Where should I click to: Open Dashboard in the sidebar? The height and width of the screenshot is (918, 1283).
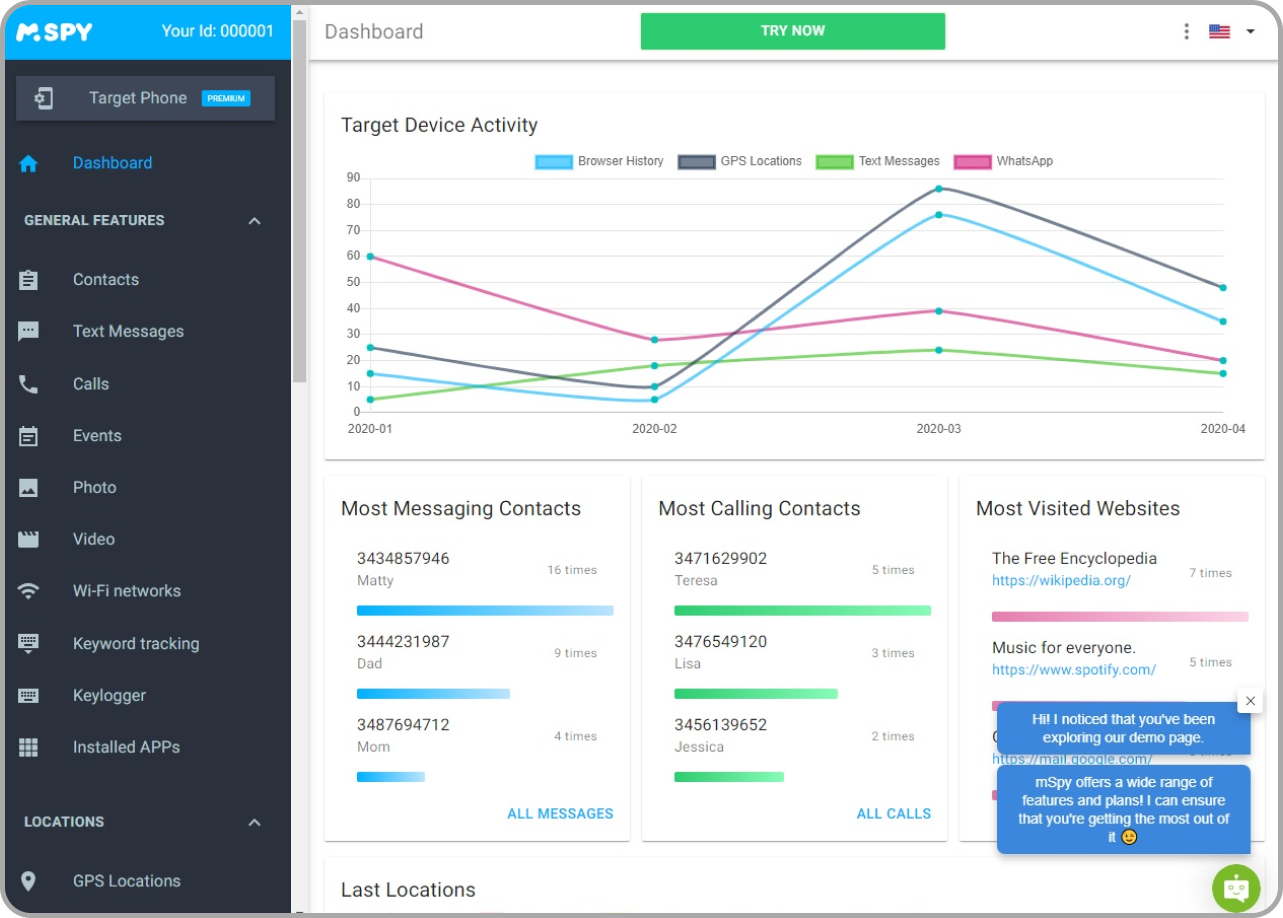(112, 163)
